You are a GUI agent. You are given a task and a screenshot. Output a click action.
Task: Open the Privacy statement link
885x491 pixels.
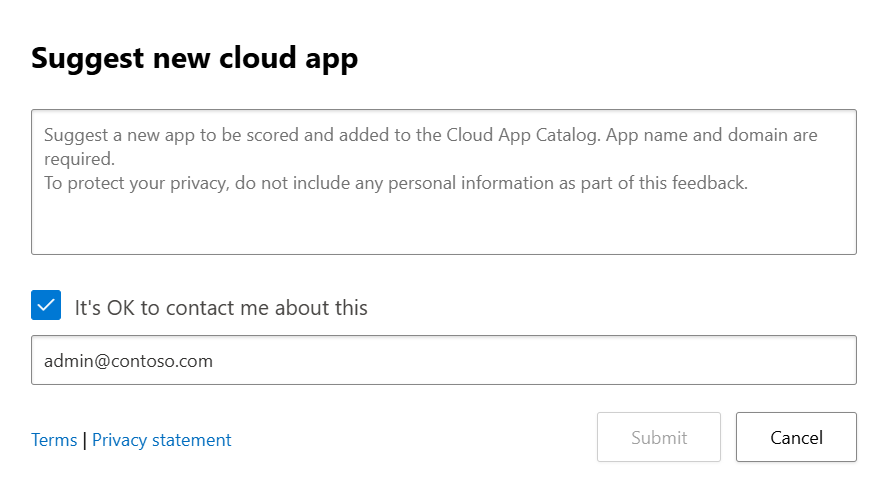(x=161, y=440)
